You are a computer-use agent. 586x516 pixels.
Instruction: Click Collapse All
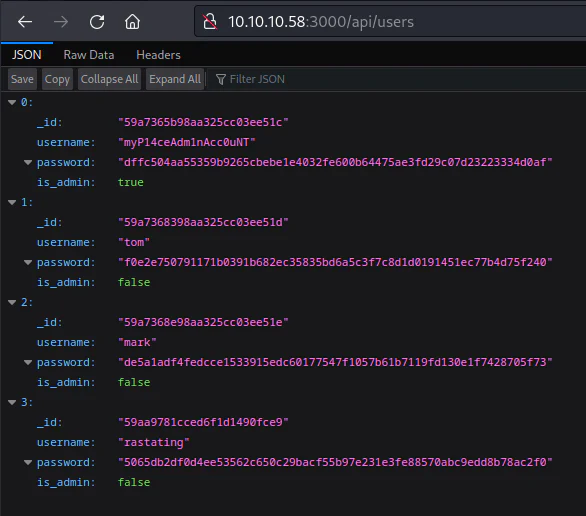109,79
